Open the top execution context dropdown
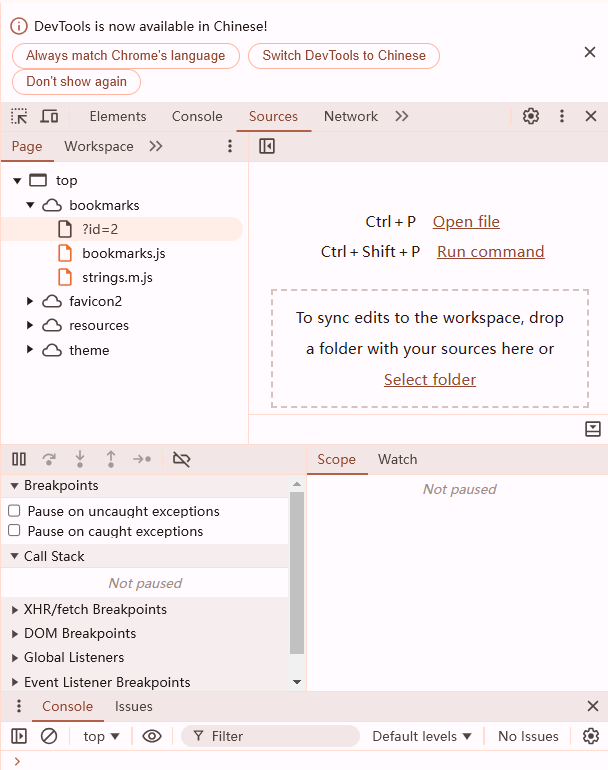This screenshot has width=608, height=770. [x=101, y=736]
